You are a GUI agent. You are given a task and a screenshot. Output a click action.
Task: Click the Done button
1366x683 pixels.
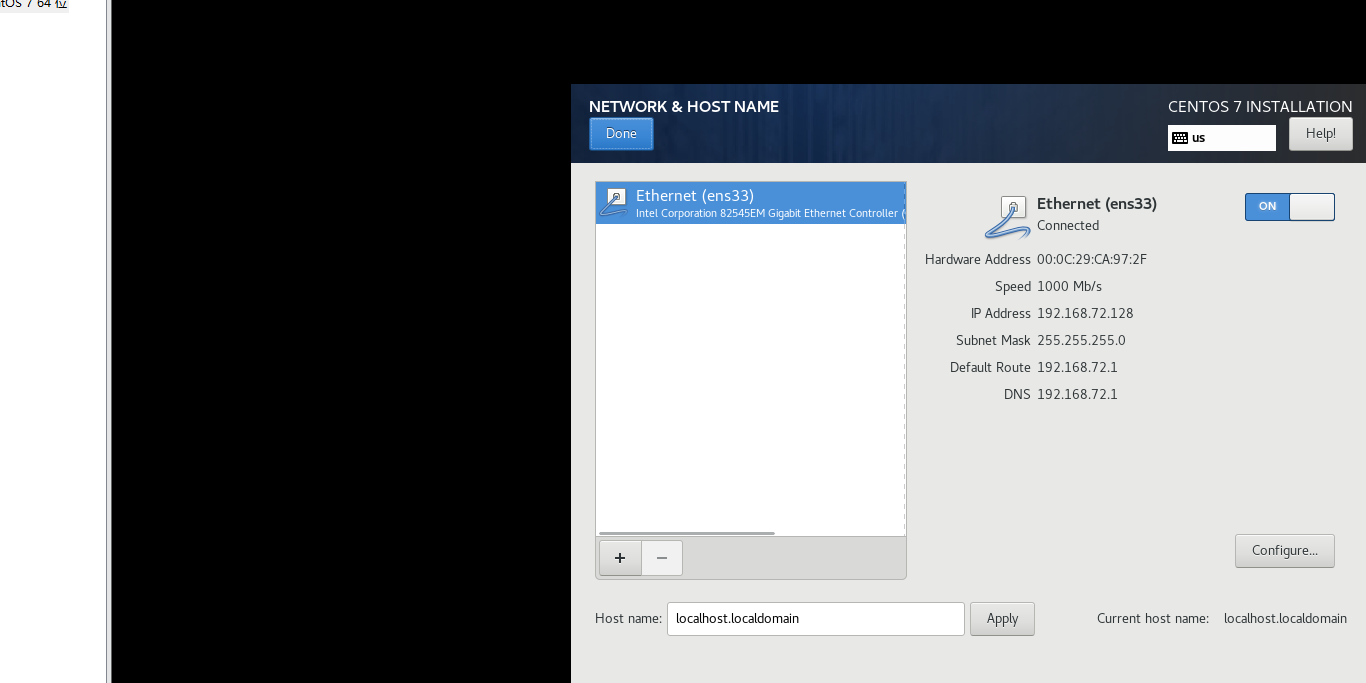click(x=621, y=134)
